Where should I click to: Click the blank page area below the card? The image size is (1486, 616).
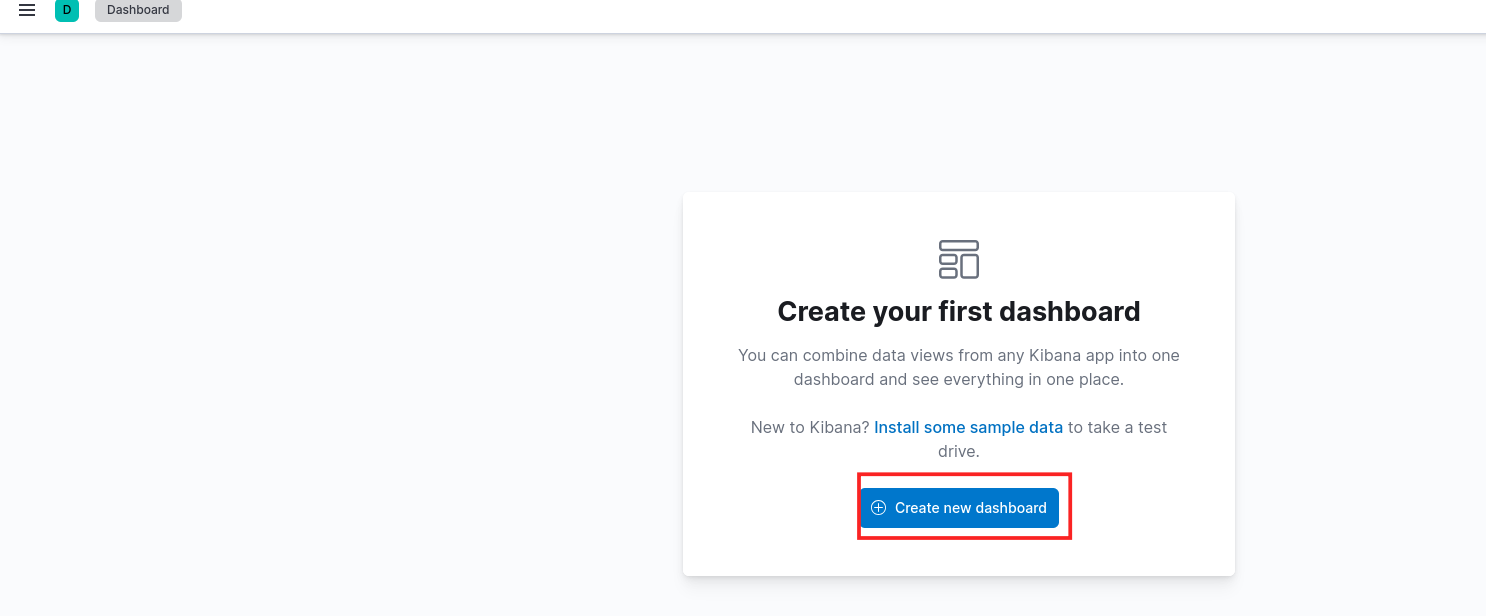click(x=958, y=597)
